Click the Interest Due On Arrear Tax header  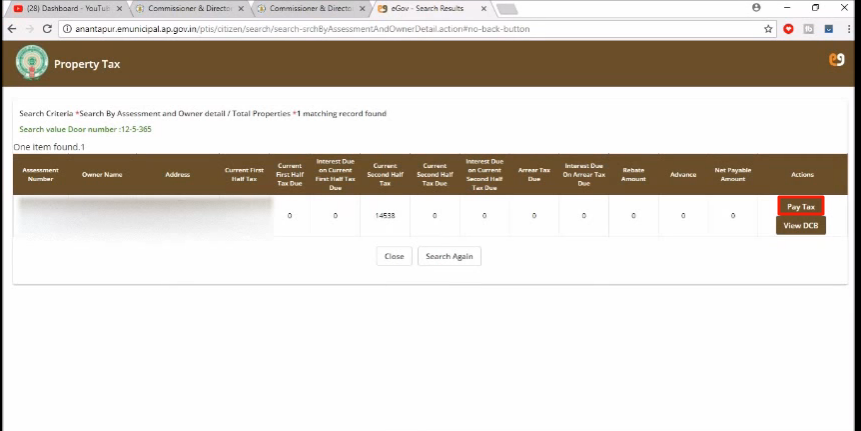pos(584,175)
